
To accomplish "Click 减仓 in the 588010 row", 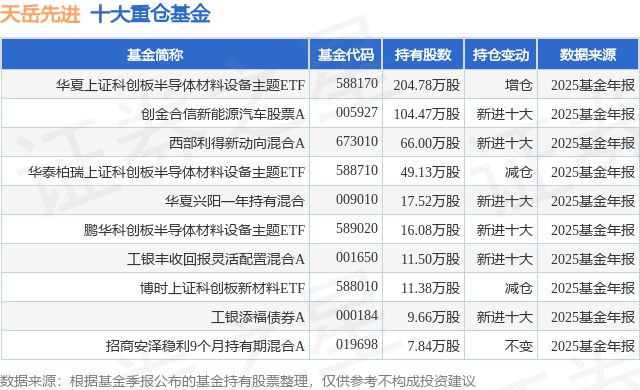I will tap(519, 288).
